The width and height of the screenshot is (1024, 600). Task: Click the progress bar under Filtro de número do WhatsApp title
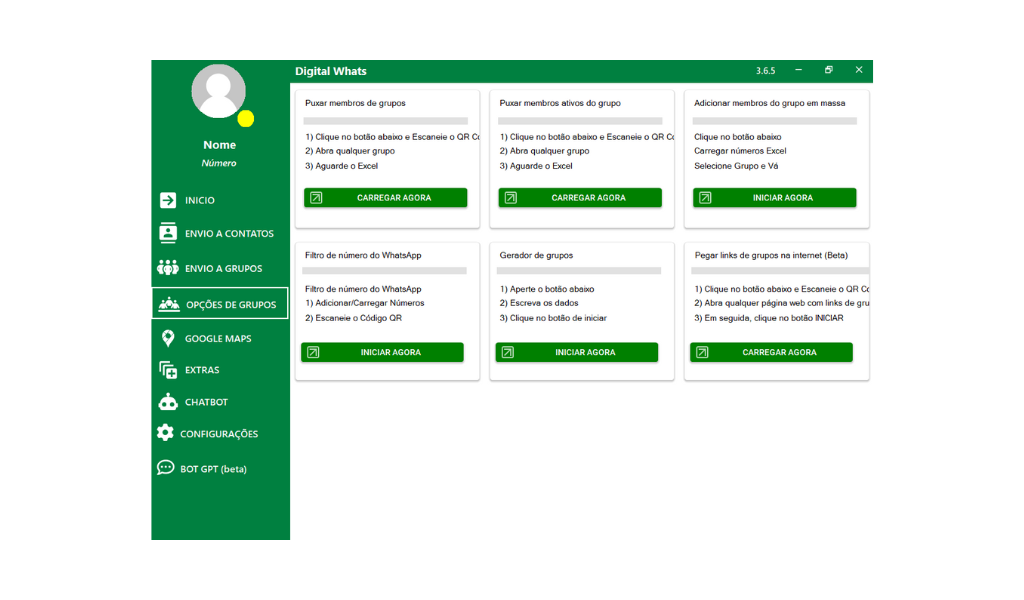384,270
